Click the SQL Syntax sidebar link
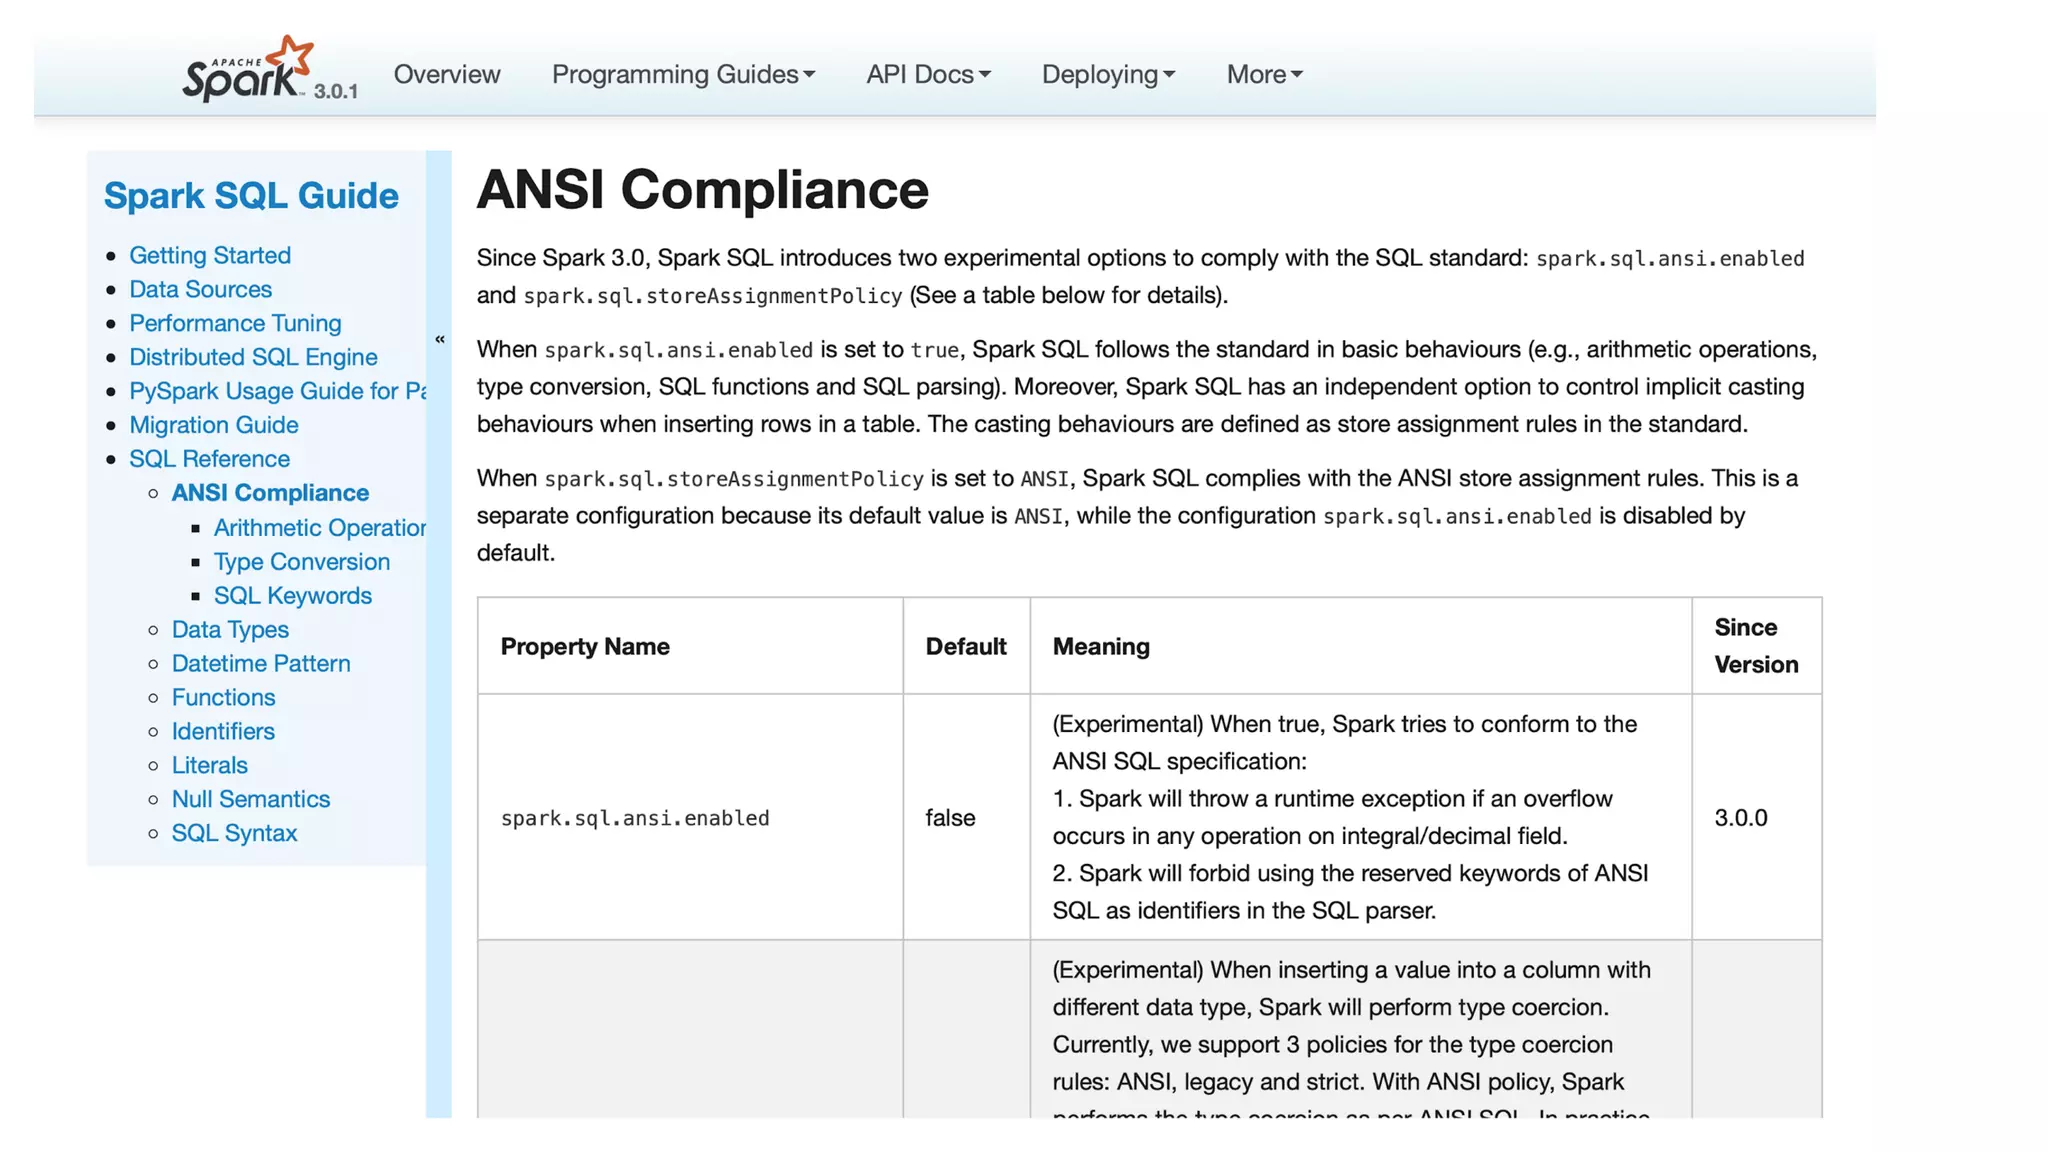 (234, 833)
